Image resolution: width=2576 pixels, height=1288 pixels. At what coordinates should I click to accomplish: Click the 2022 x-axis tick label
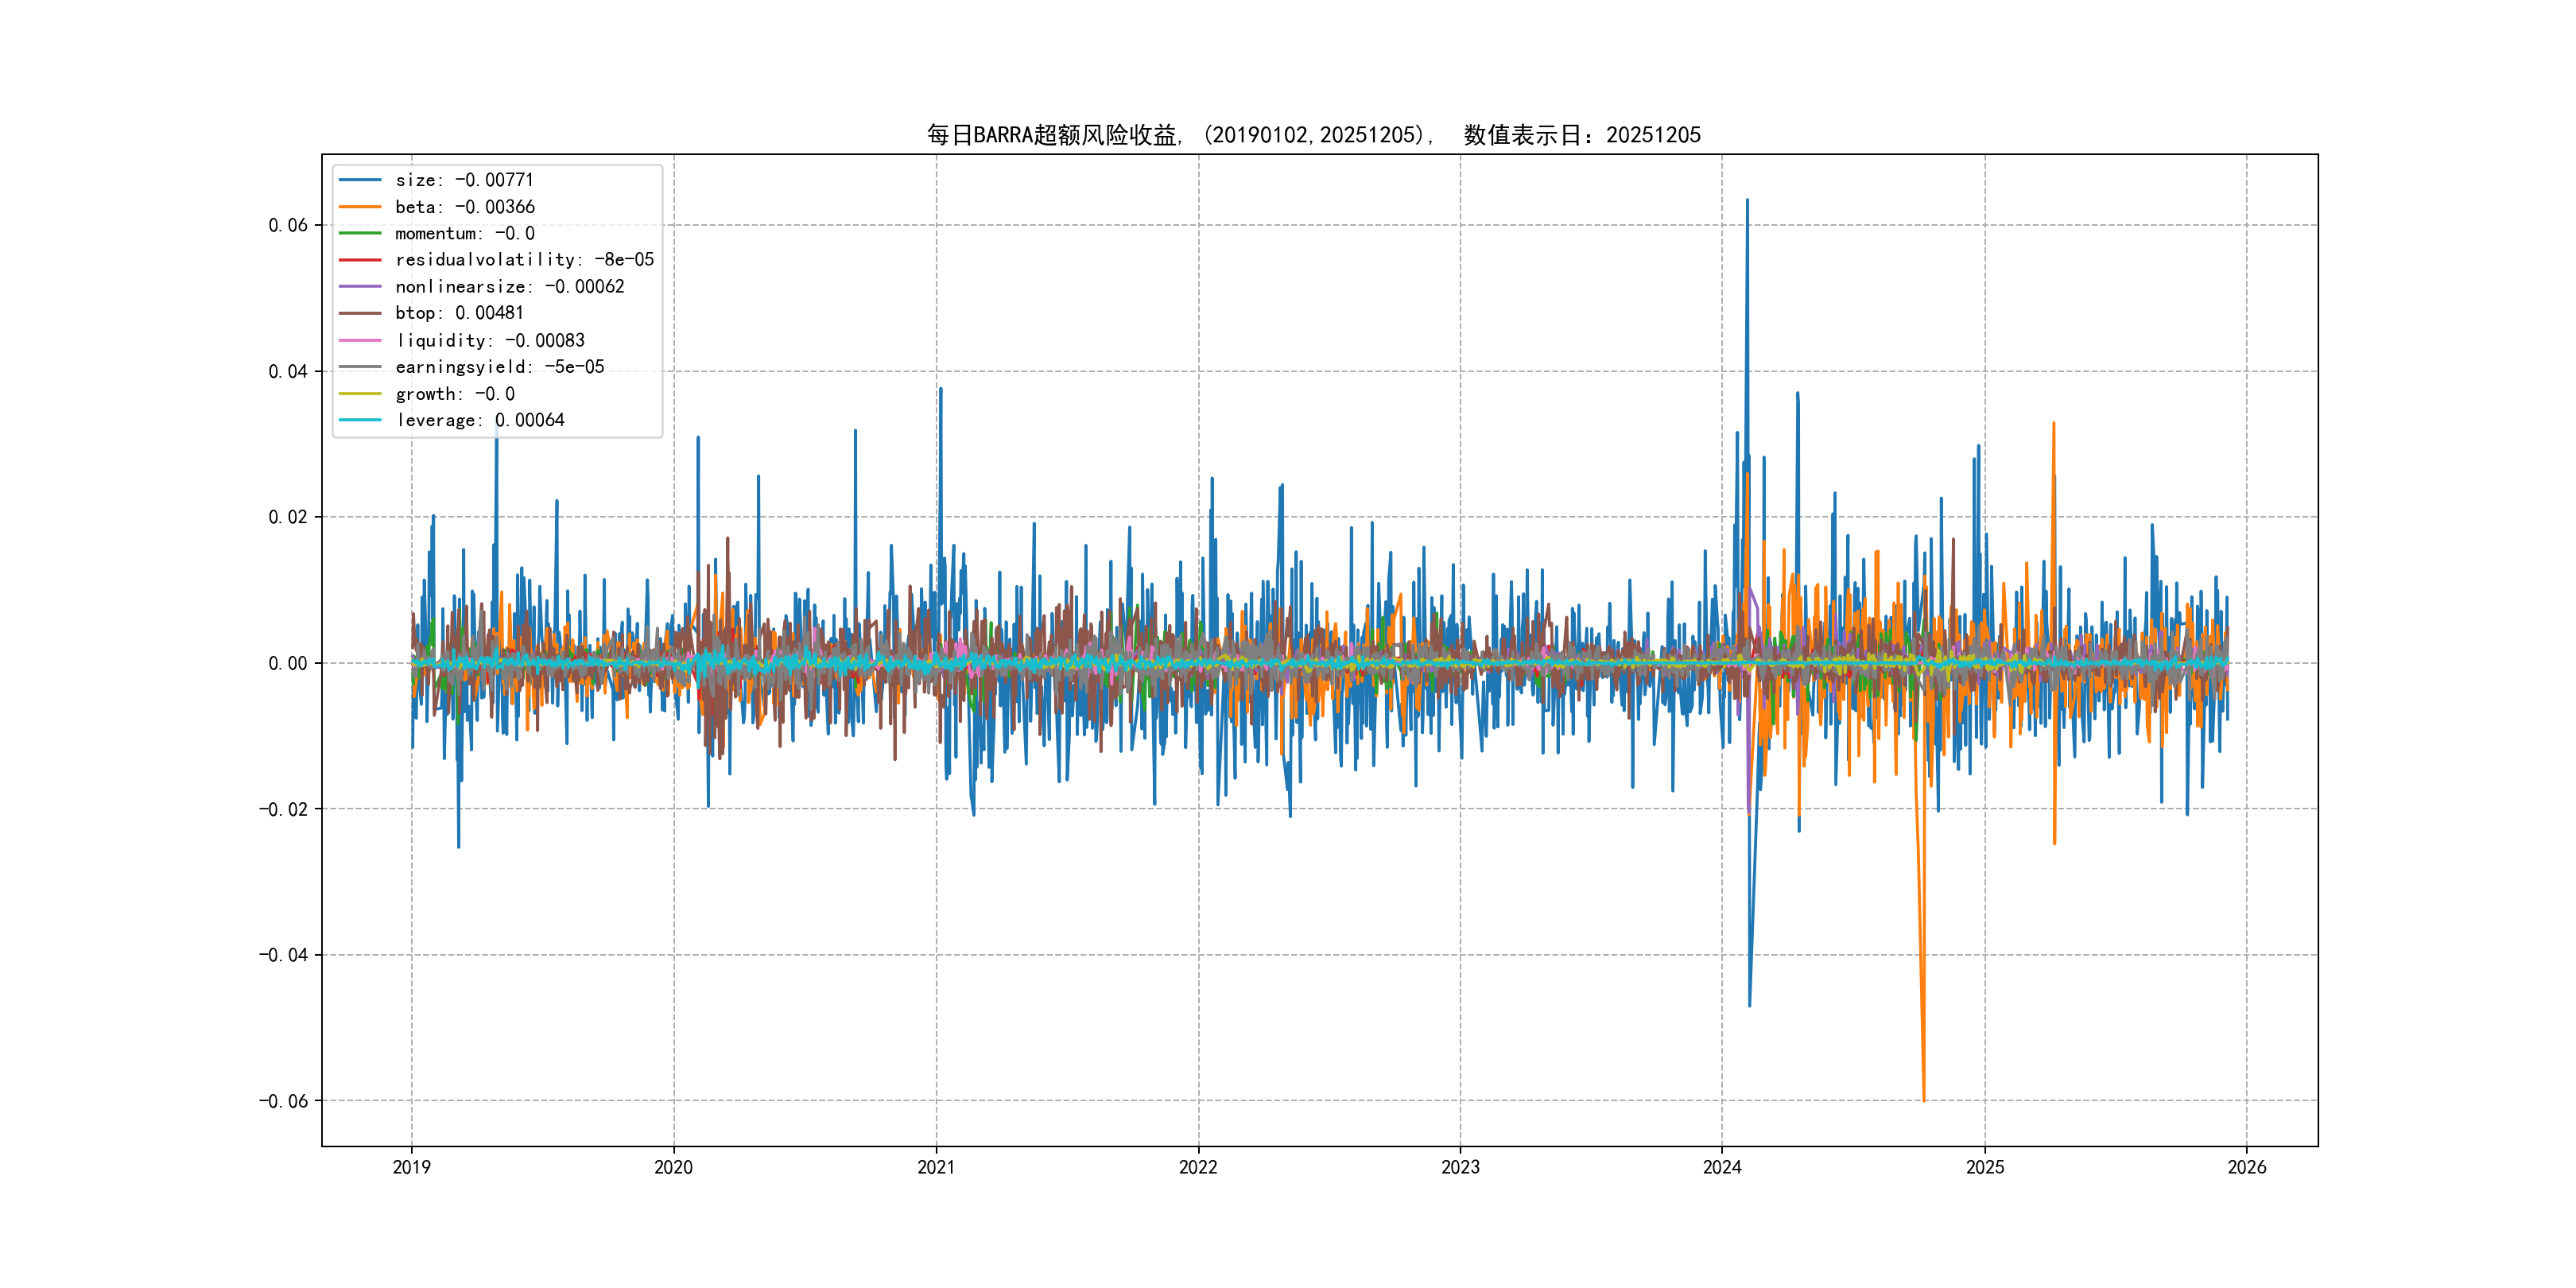[1198, 1167]
